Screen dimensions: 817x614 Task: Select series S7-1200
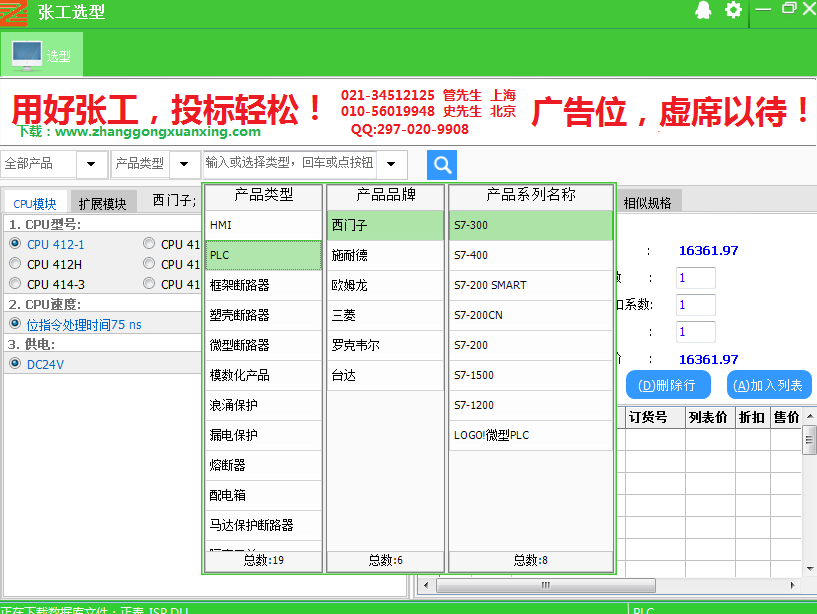coord(531,405)
